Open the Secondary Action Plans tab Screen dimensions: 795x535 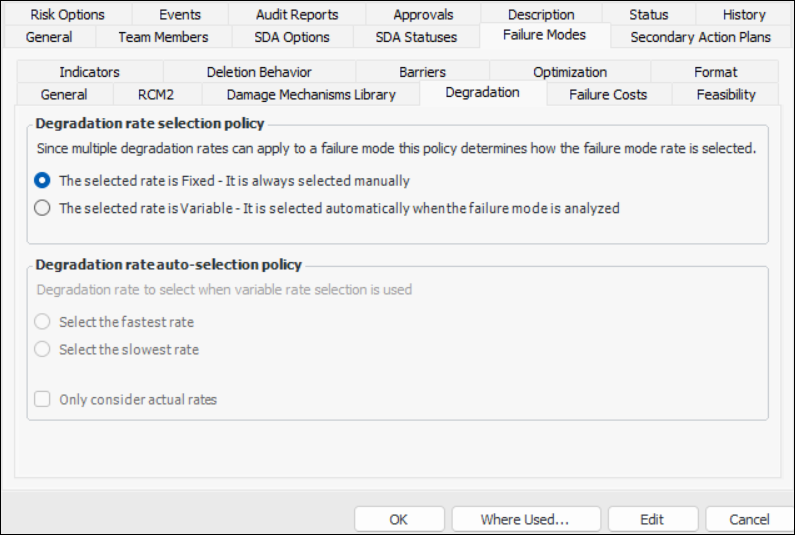click(x=700, y=37)
